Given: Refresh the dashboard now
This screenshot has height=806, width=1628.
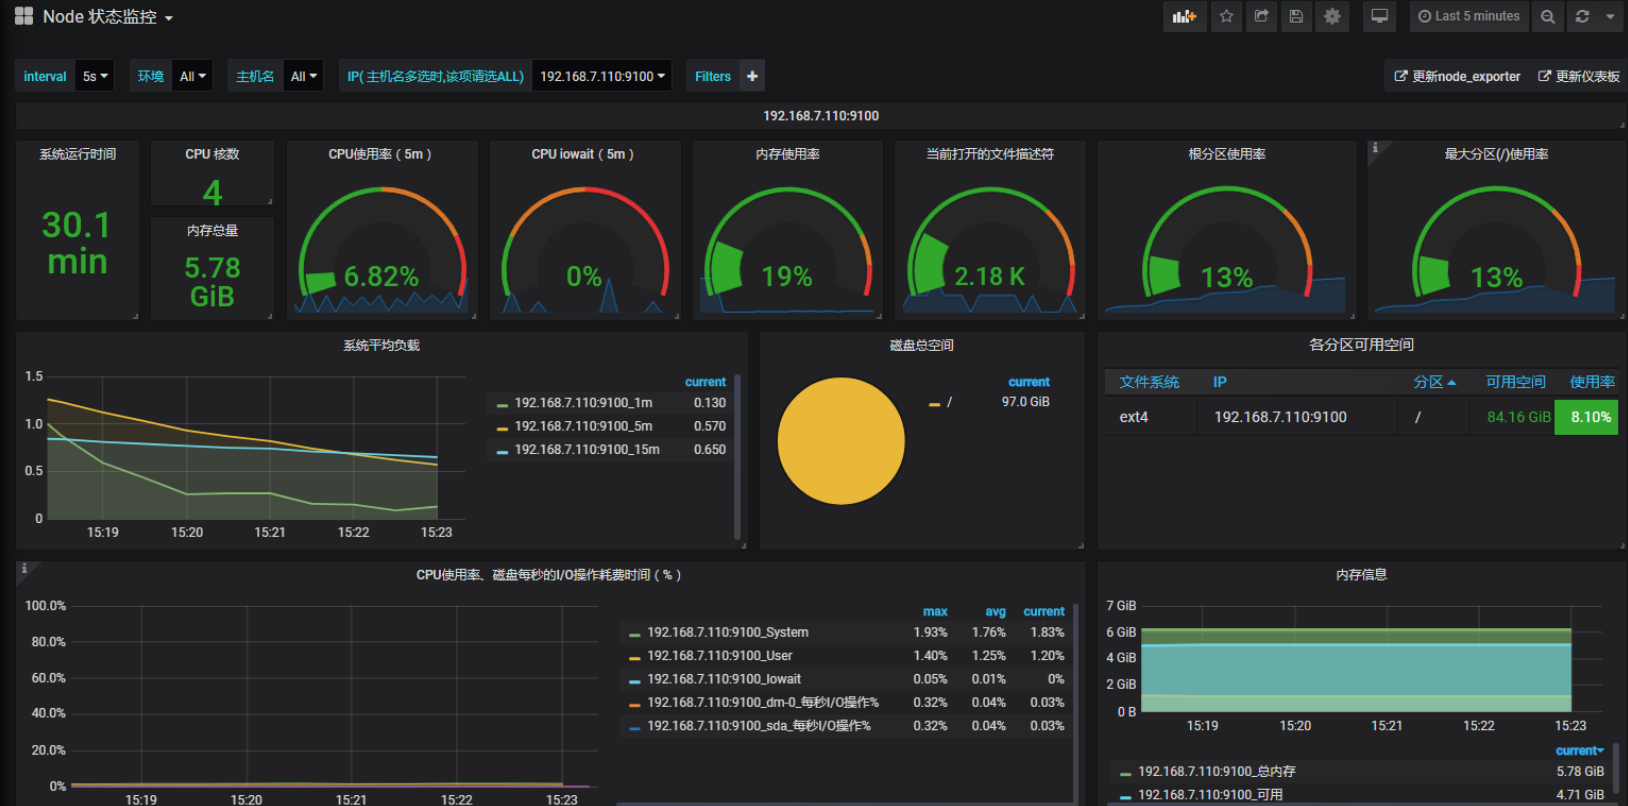Looking at the screenshot, I should click(x=1582, y=16).
